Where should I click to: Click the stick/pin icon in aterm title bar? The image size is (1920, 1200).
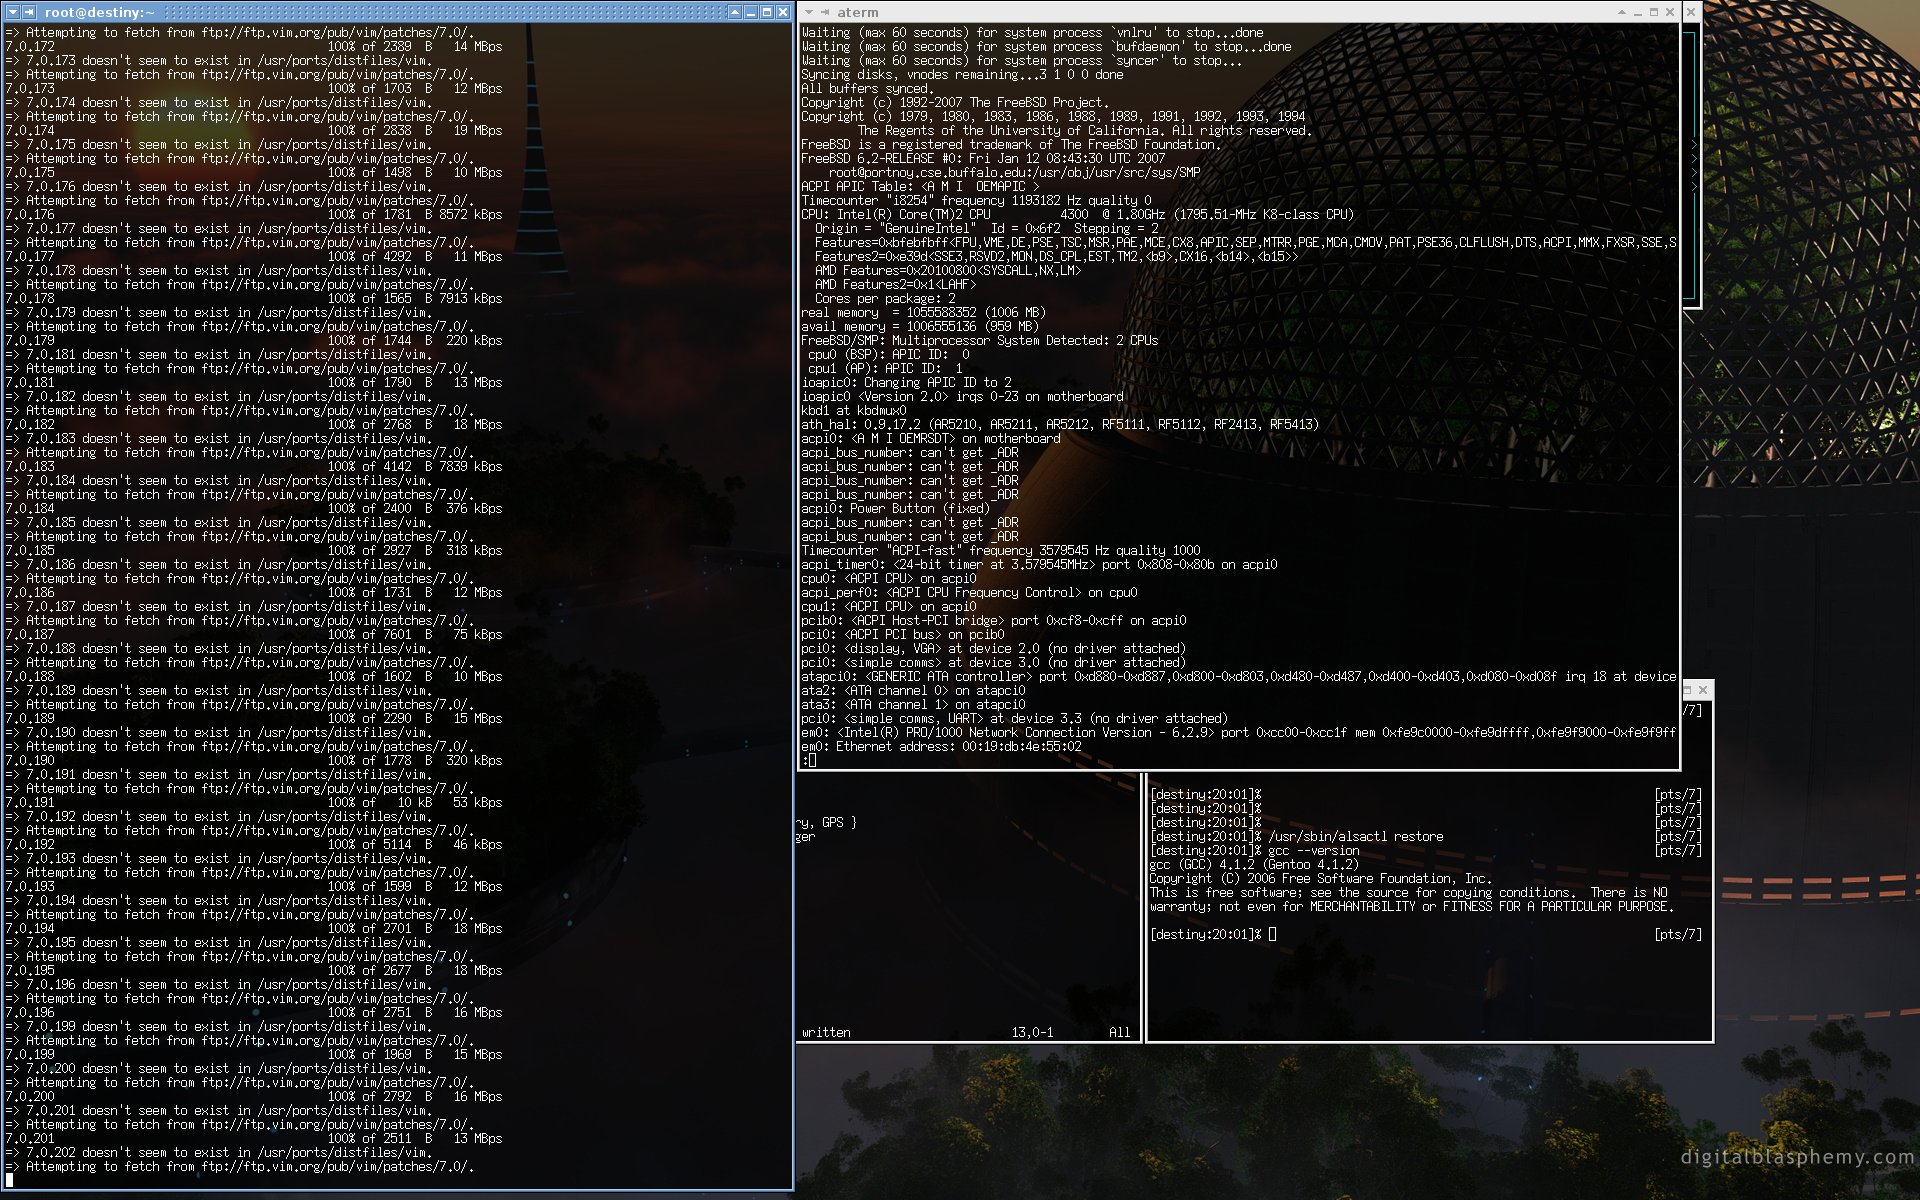point(825,12)
